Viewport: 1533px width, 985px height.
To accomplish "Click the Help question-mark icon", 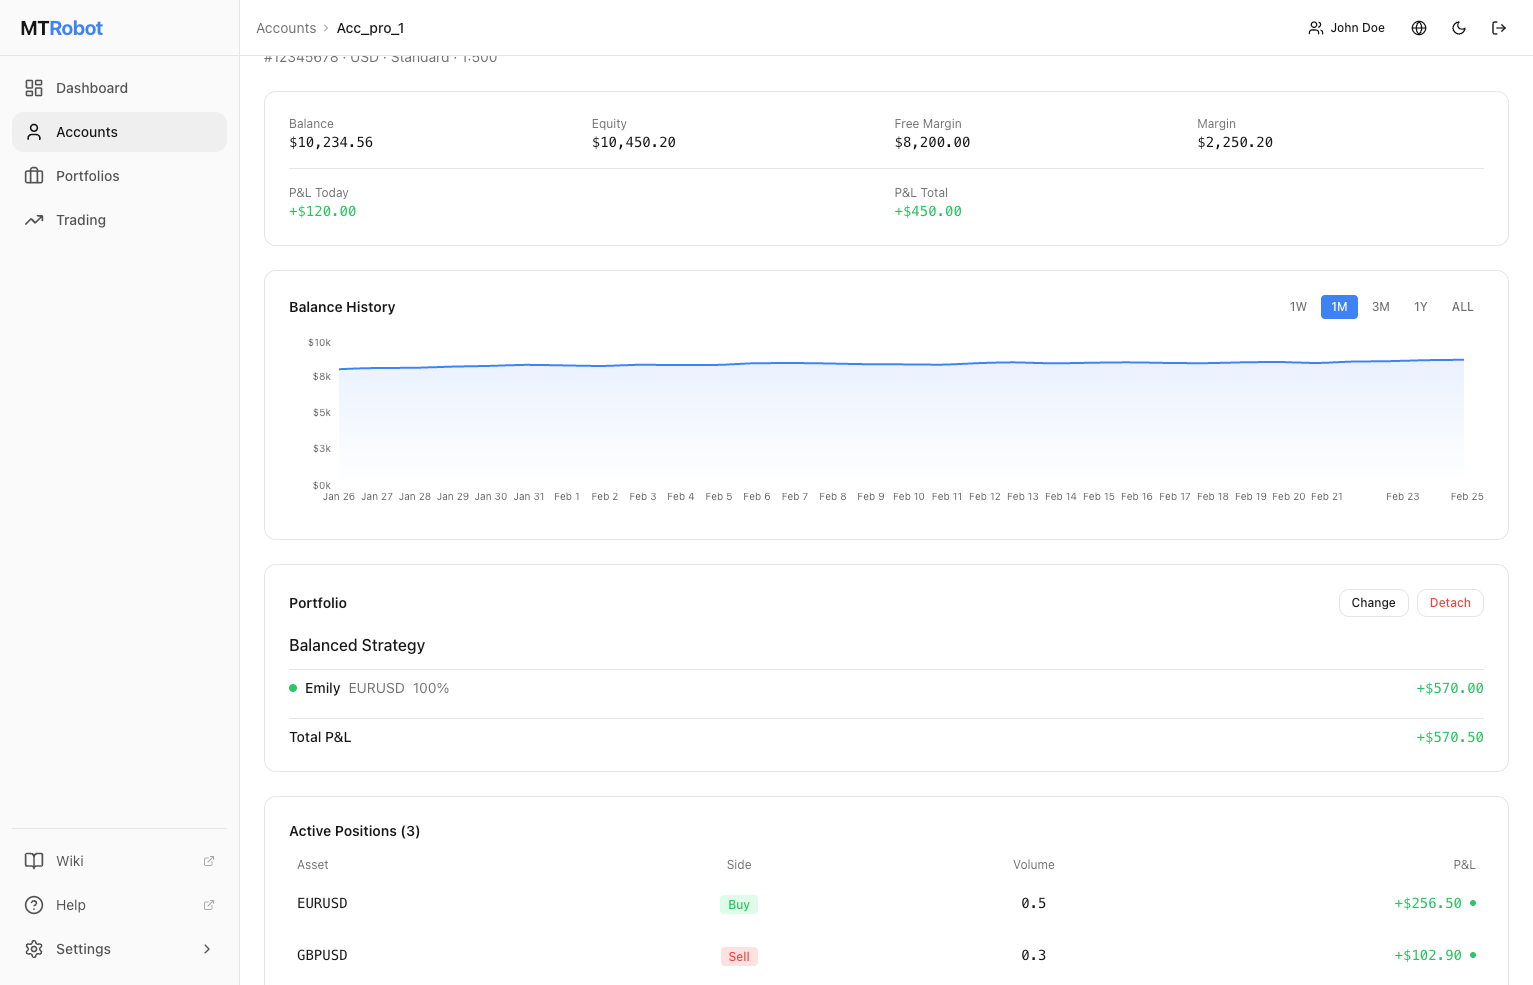I will [34, 905].
